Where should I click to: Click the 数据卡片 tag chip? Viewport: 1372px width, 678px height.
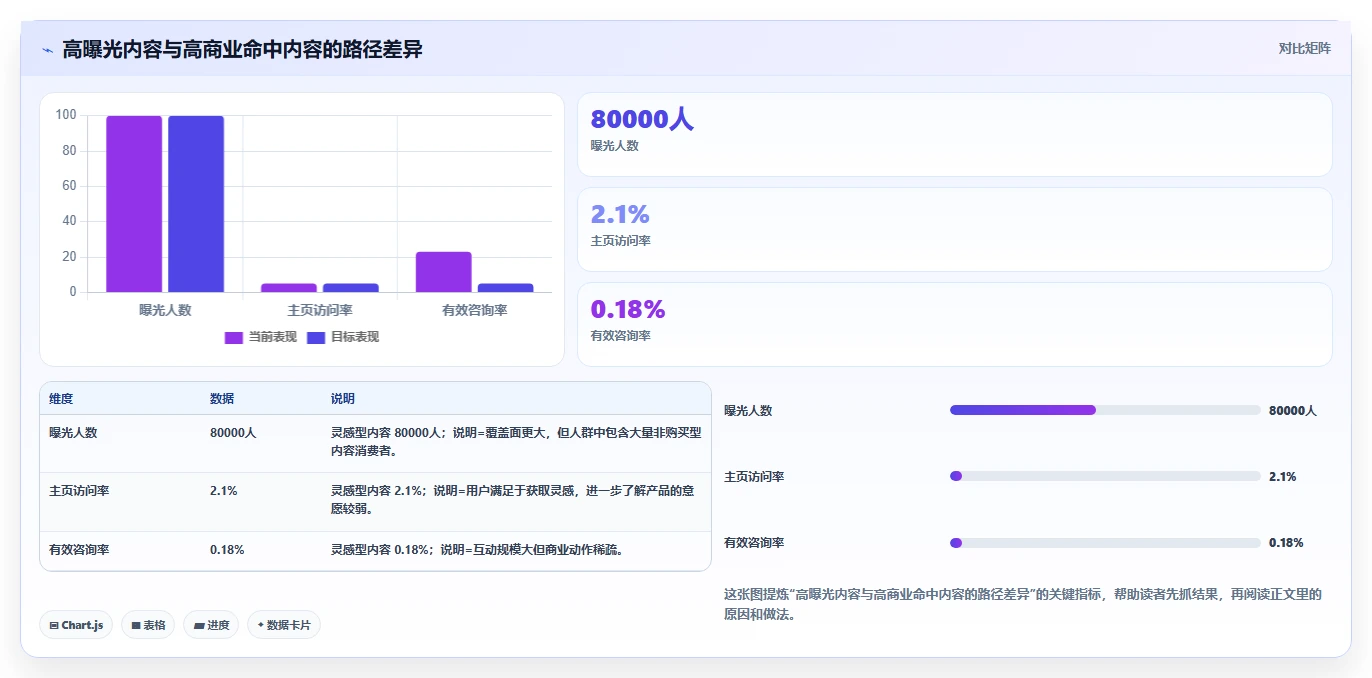284,625
